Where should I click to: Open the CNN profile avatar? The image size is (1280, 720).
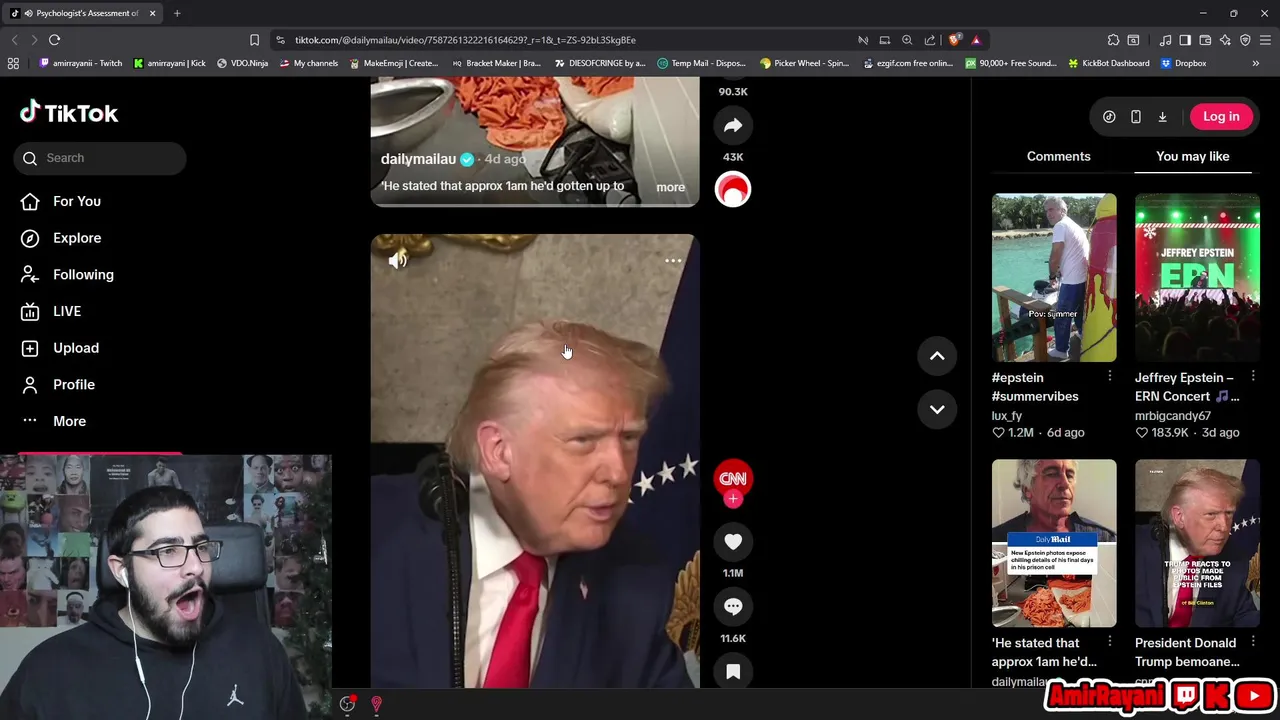point(733,478)
